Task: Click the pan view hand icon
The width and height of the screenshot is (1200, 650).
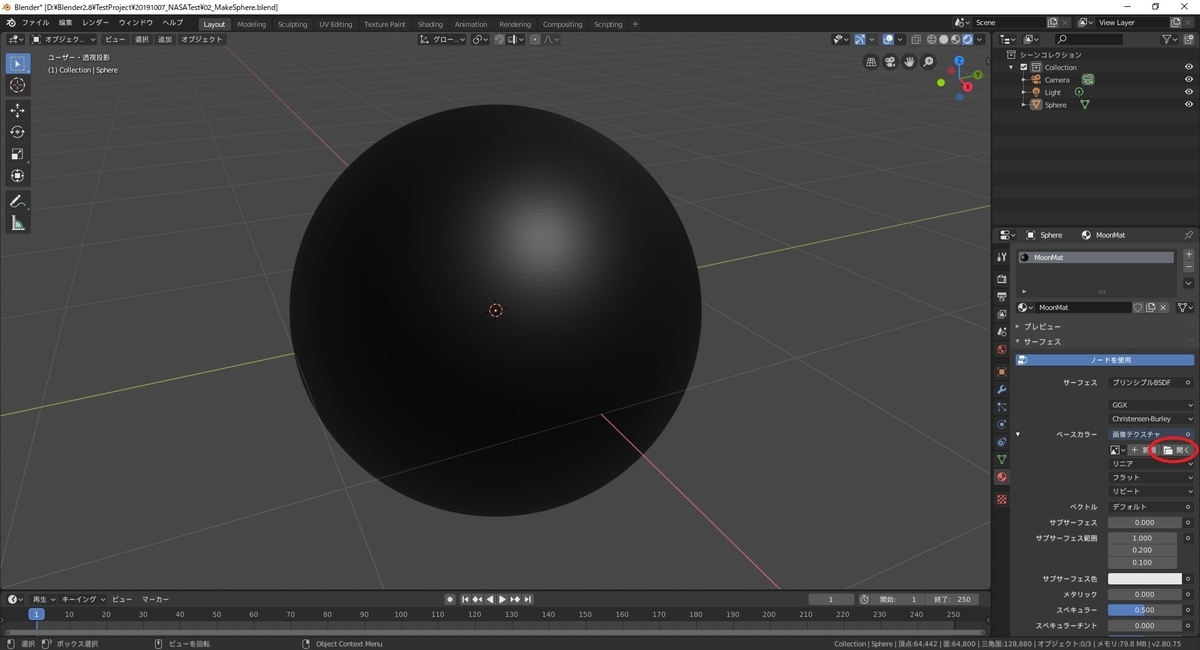Action: 909,62
